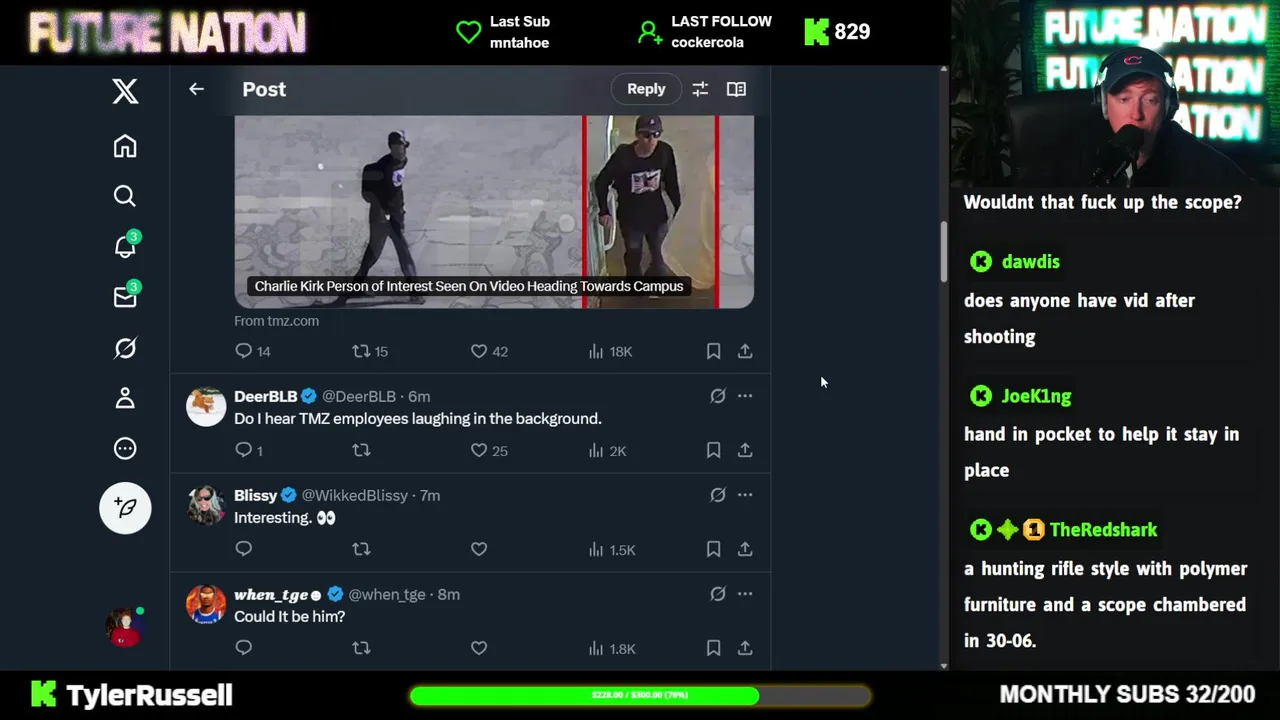Go to Home in the X sidebar
The width and height of the screenshot is (1280, 720).
pos(125,146)
